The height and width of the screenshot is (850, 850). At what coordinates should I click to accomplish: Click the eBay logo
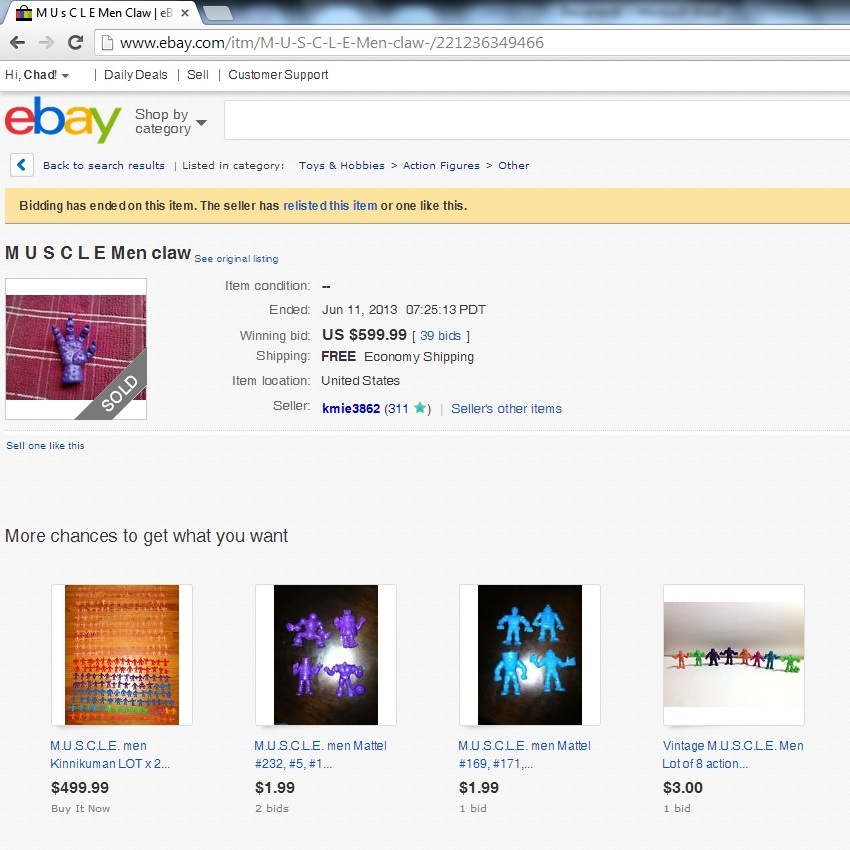click(63, 120)
